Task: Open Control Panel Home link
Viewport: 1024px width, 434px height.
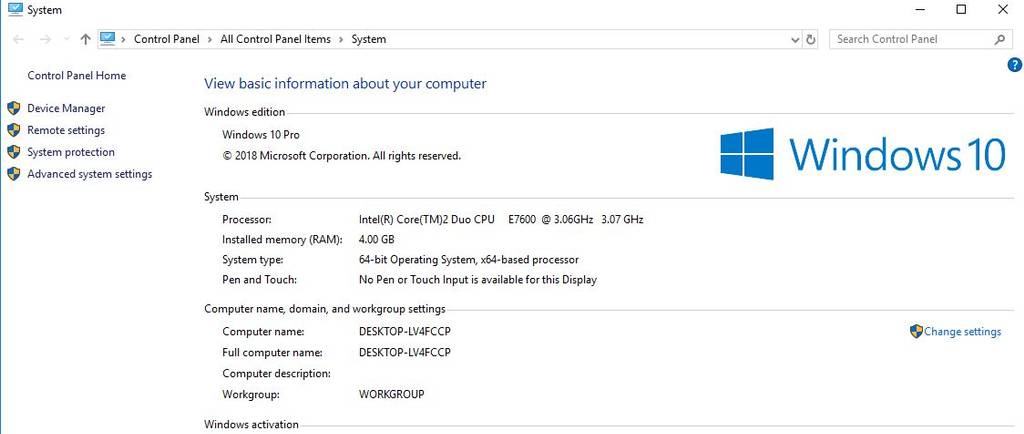Action: (76, 76)
